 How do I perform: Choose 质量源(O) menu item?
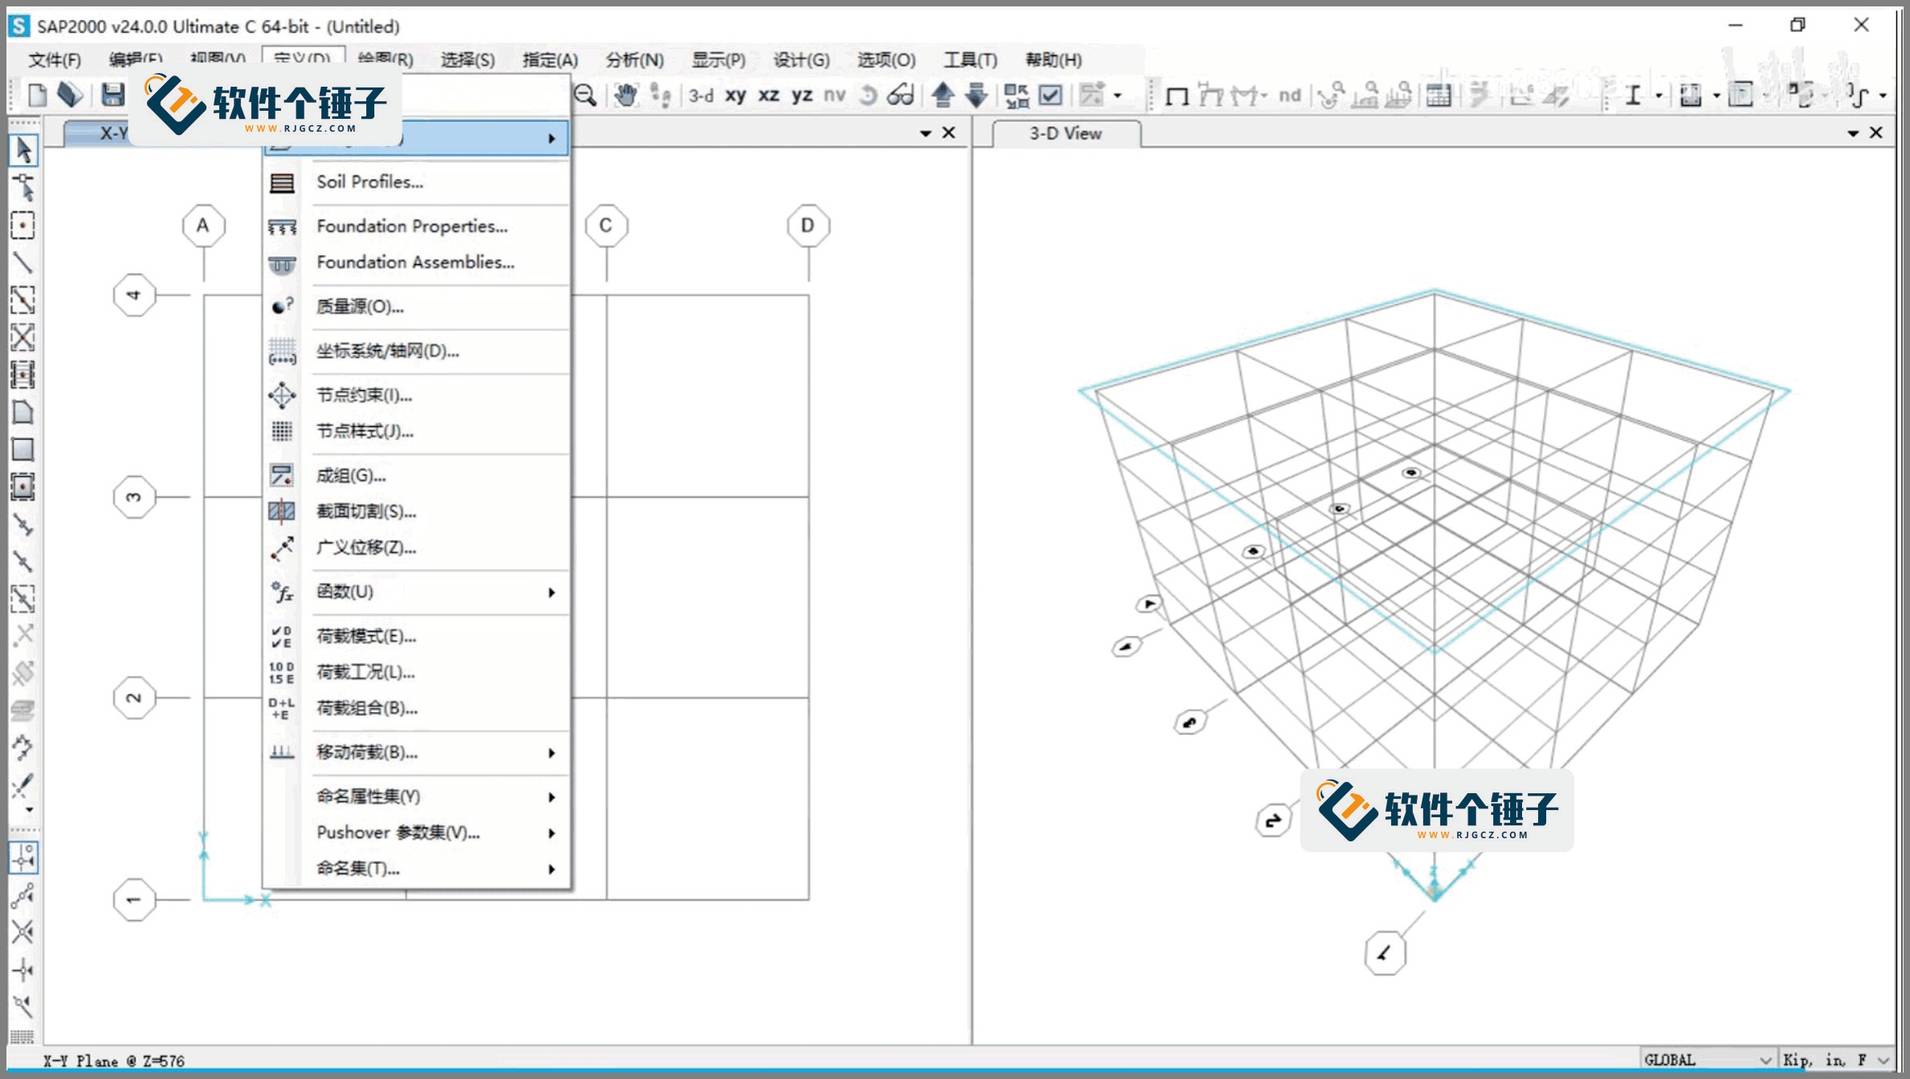(x=417, y=306)
